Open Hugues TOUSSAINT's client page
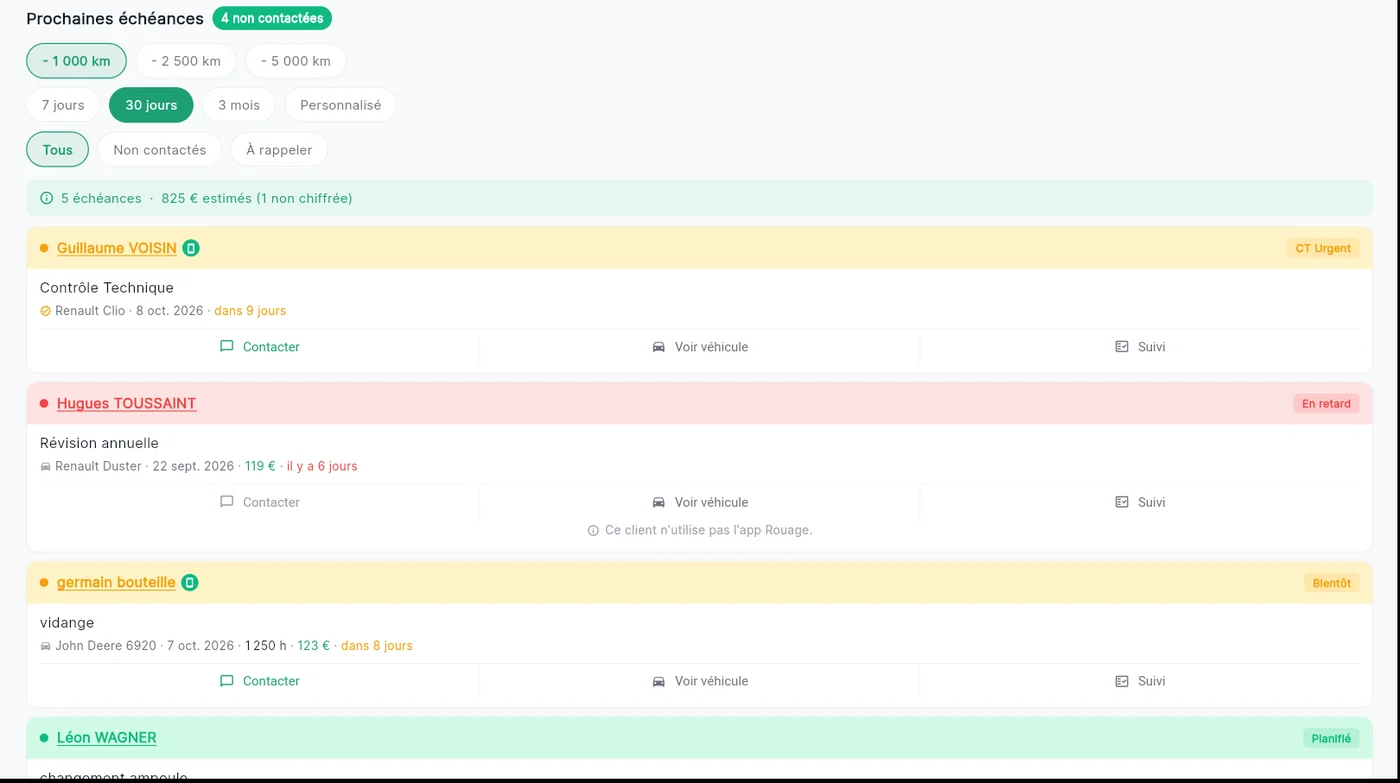1400x783 pixels. pos(127,404)
